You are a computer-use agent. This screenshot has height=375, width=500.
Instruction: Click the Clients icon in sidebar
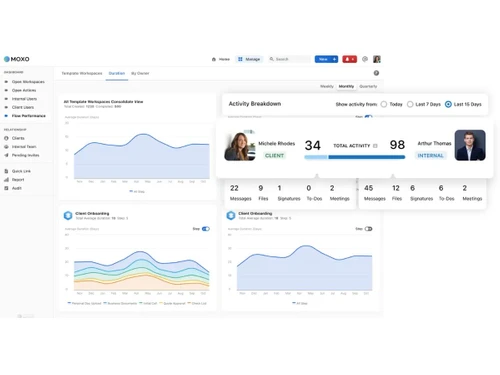[x=6, y=138]
